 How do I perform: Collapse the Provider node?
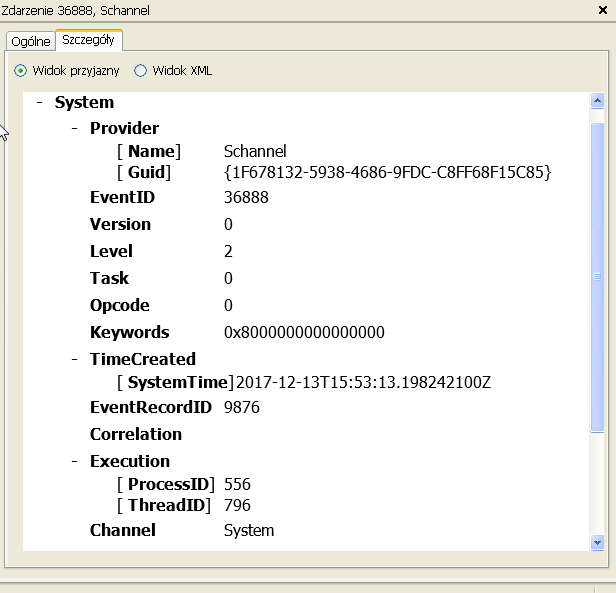coord(75,128)
